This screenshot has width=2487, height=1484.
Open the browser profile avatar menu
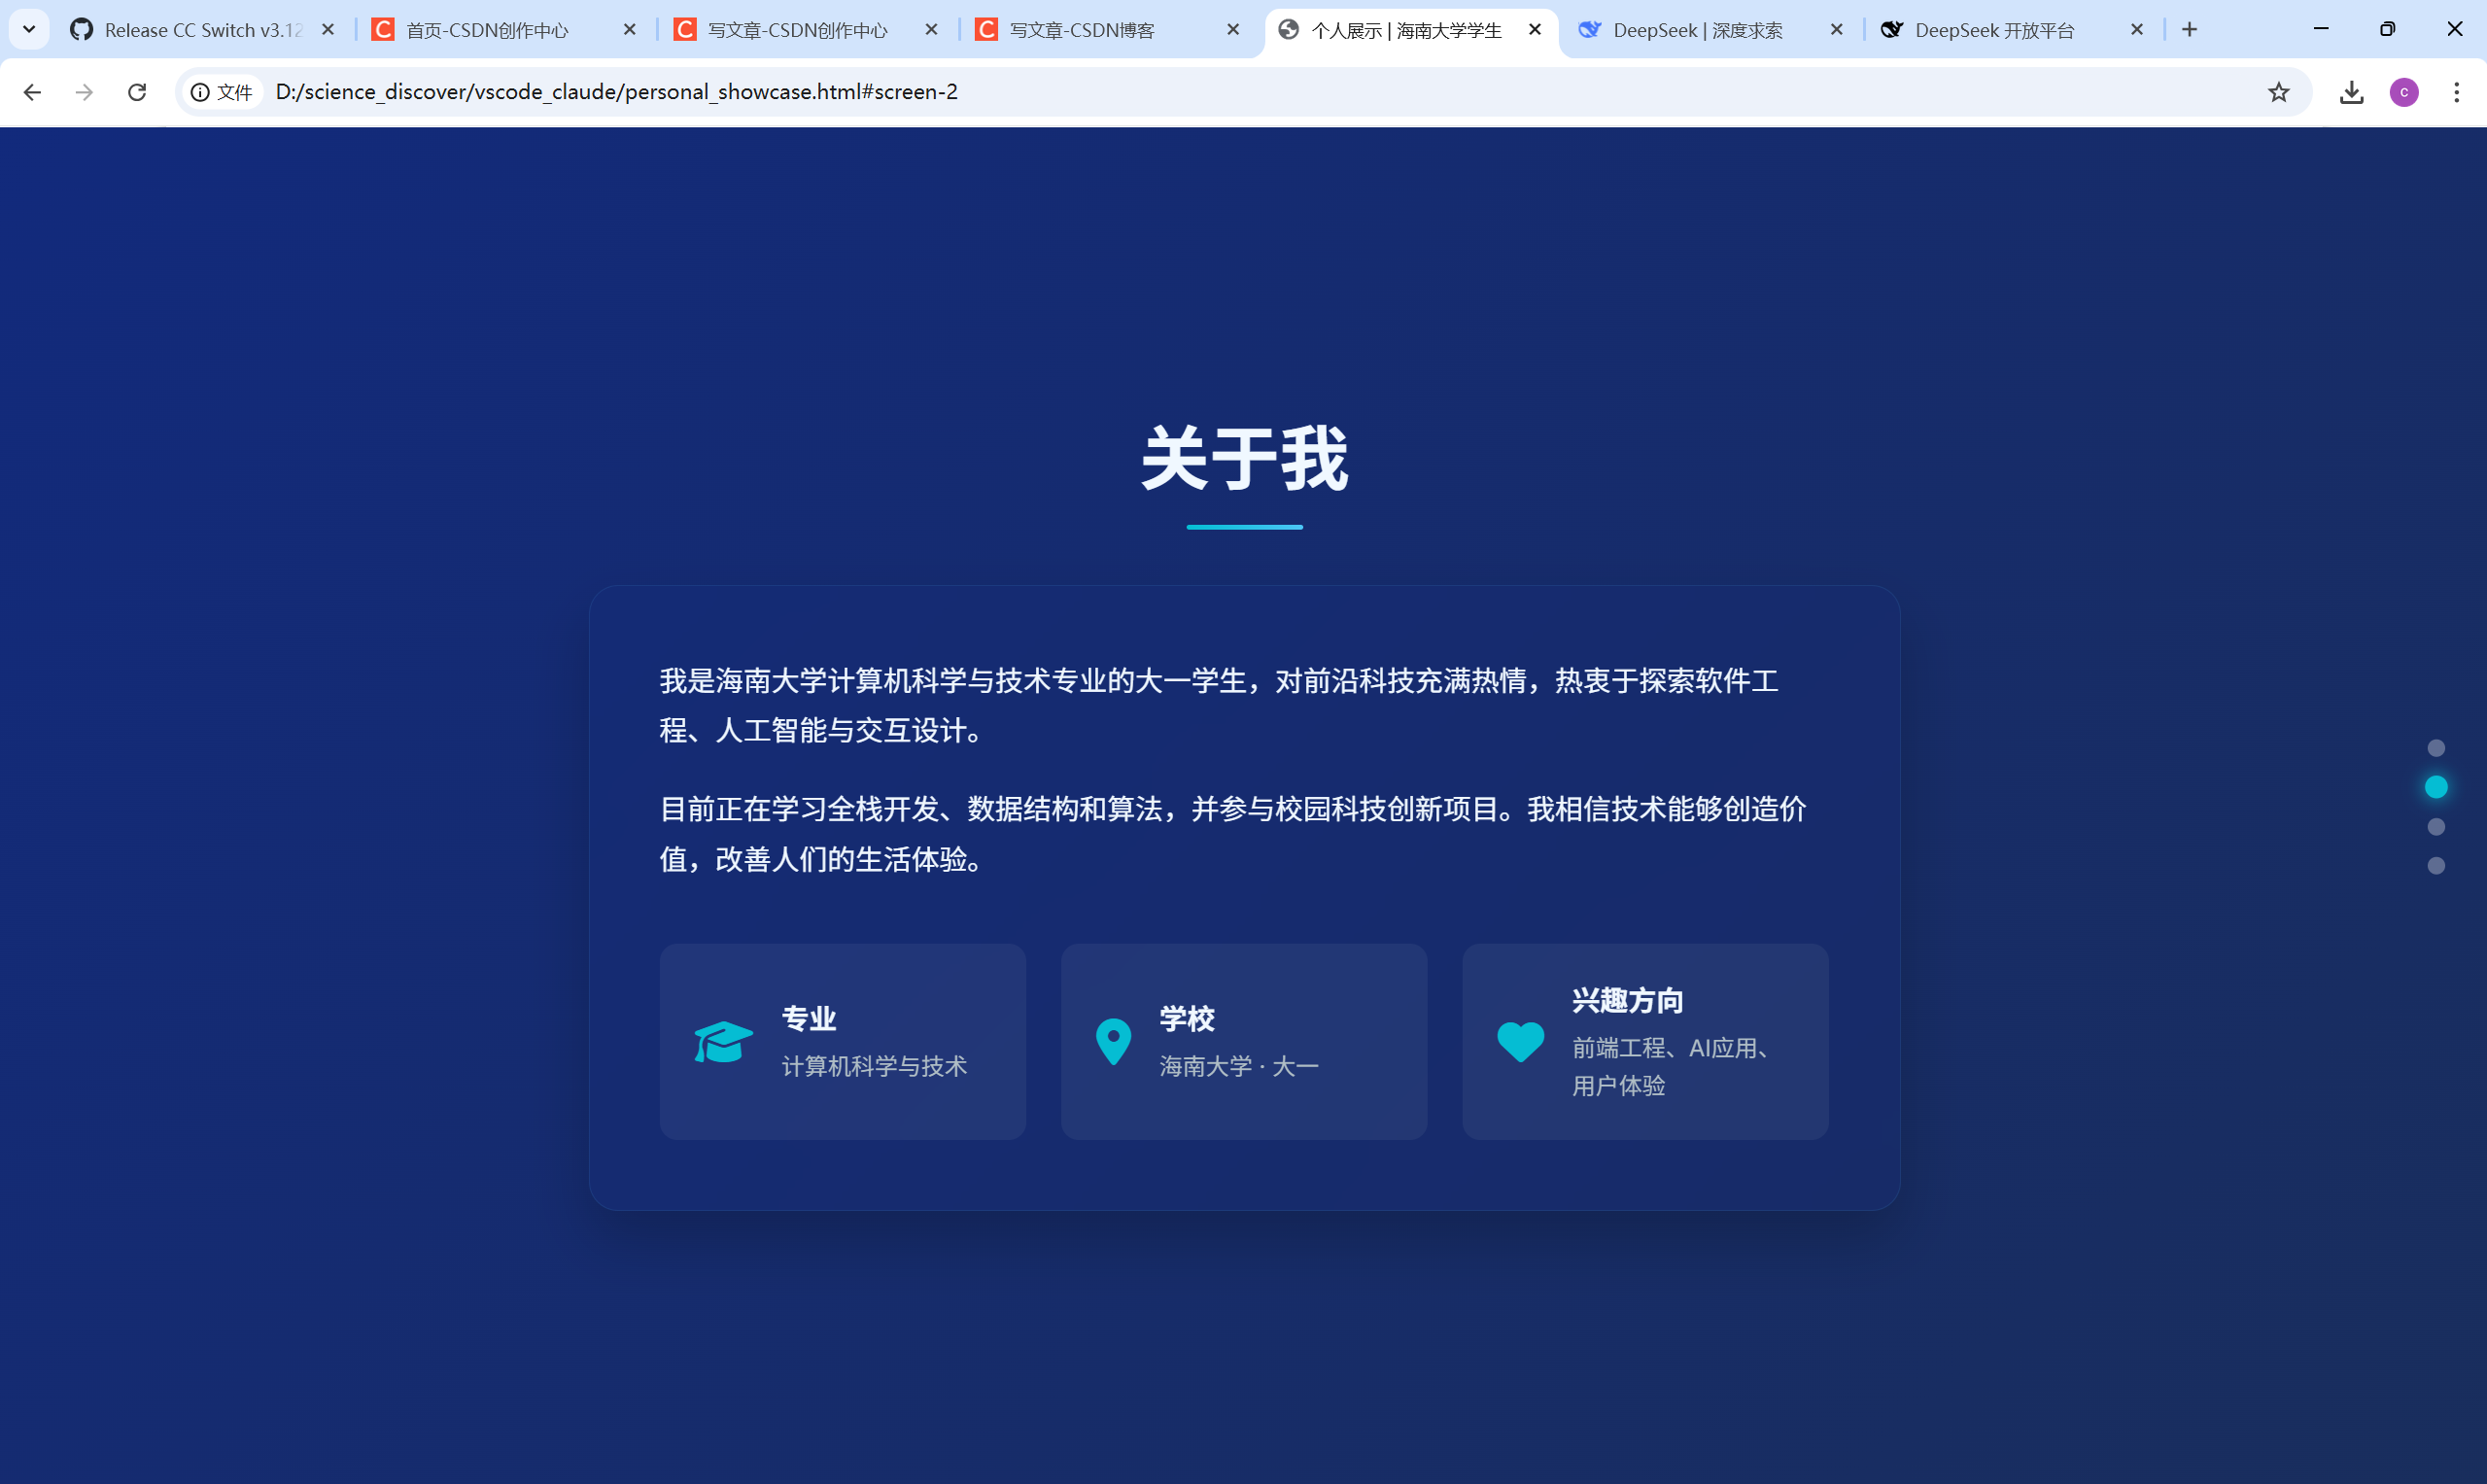point(2404,92)
